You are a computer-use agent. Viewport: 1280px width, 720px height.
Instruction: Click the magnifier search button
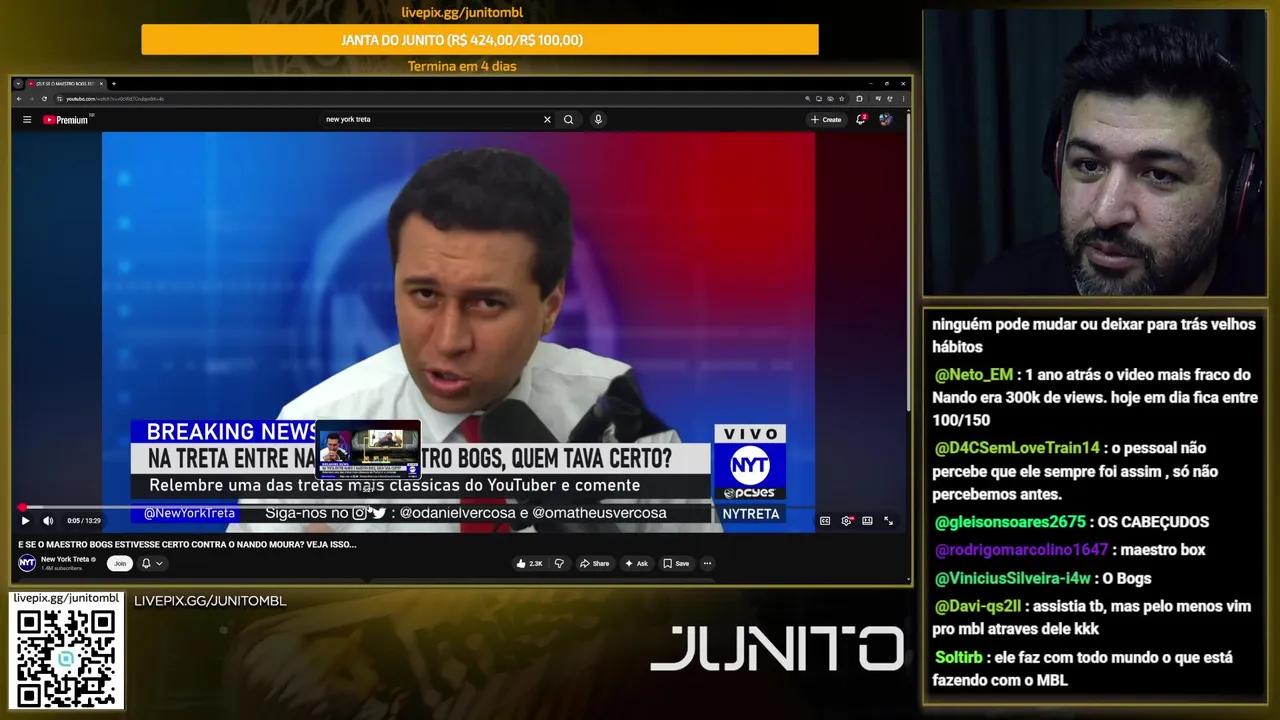point(568,119)
